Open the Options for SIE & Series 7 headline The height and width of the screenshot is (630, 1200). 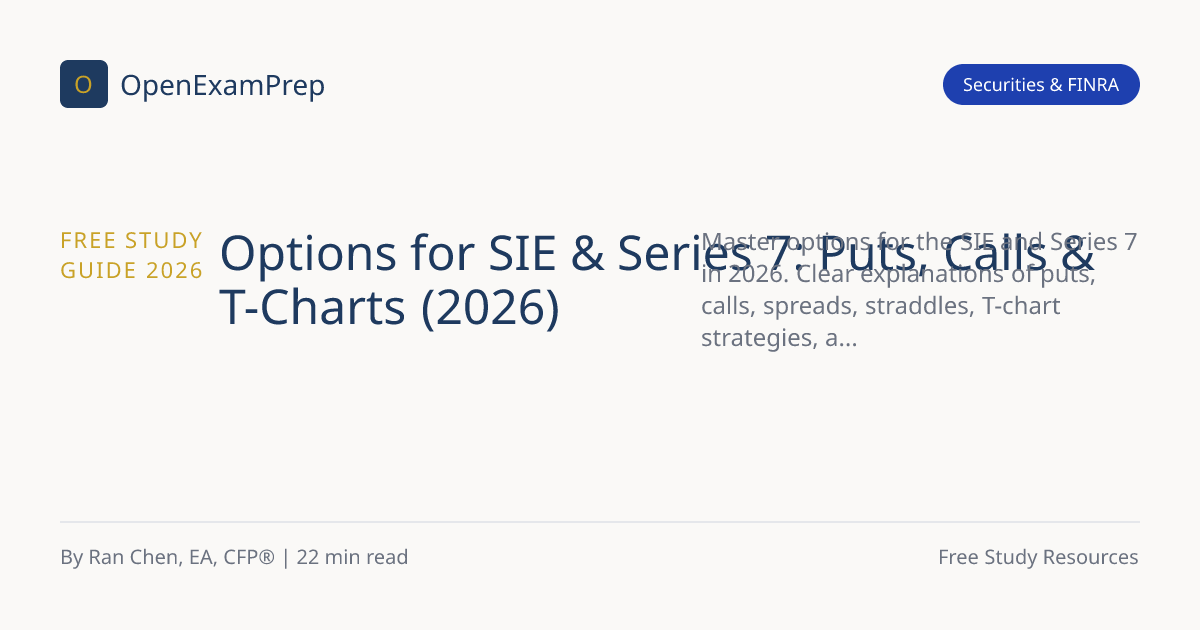(x=657, y=280)
